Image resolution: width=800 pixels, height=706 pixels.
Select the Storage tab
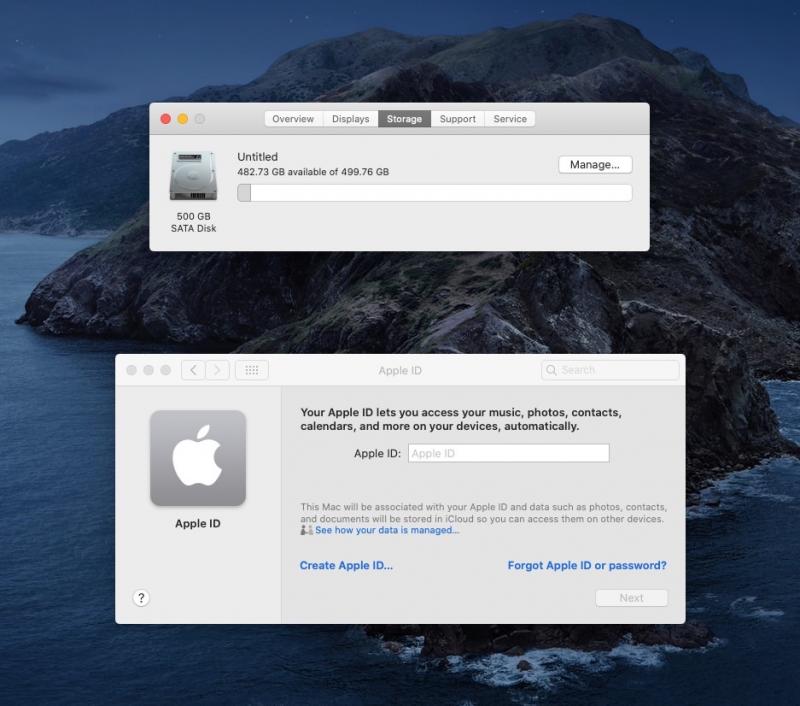pos(404,119)
